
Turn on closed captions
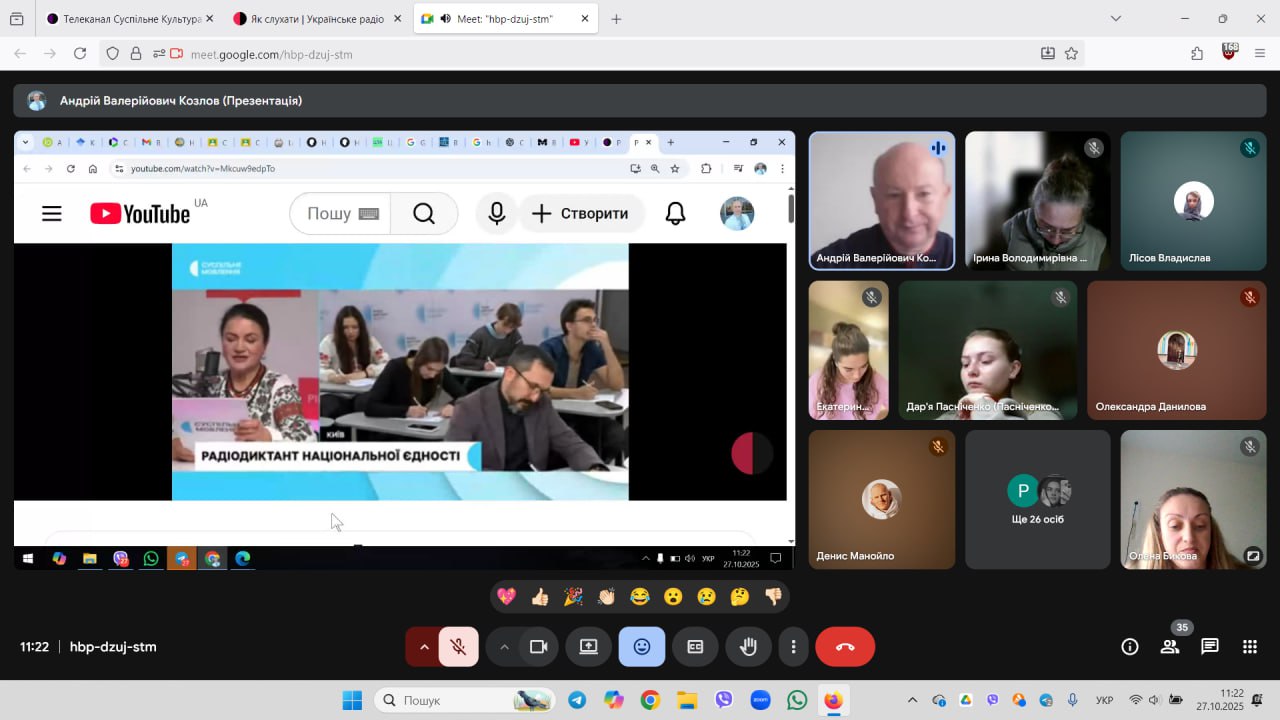pos(695,647)
